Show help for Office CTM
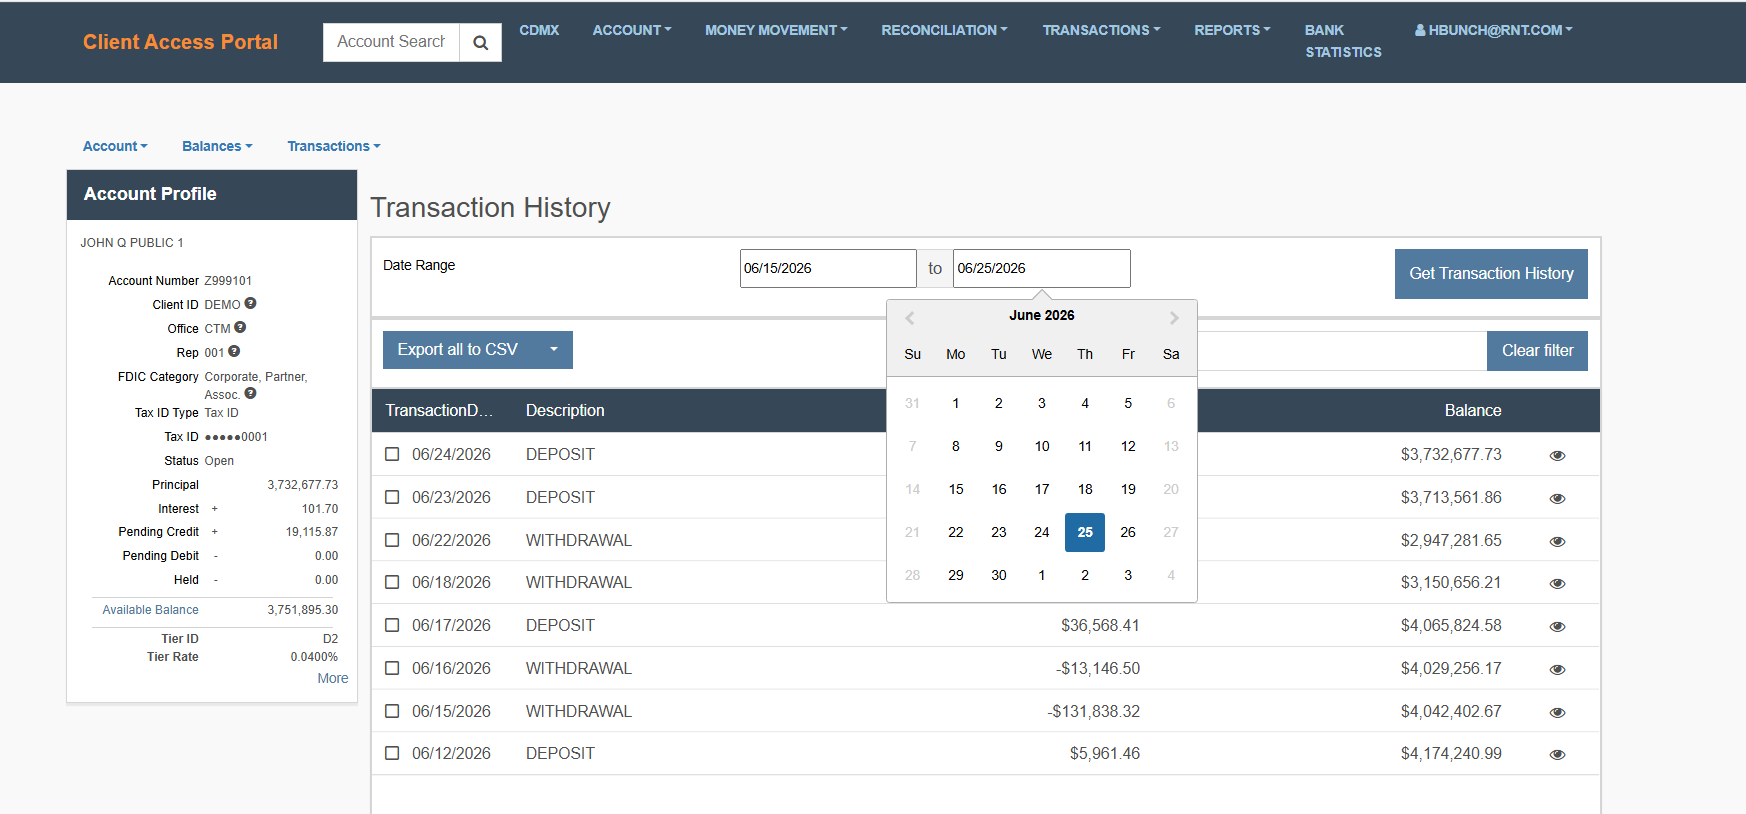Image resolution: width=1746 pixels, height=814 pixels. click(x=240, y=327)
